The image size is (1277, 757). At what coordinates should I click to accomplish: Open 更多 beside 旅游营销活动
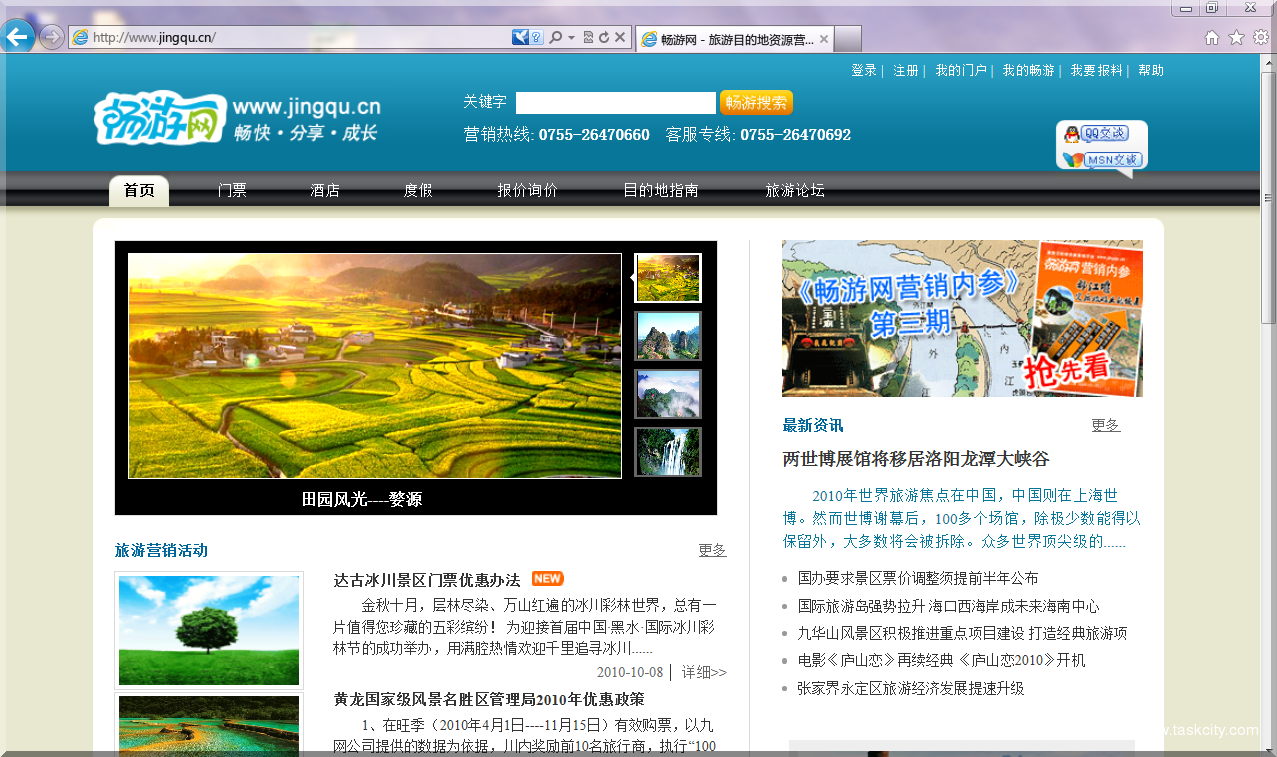coord(712,550)
